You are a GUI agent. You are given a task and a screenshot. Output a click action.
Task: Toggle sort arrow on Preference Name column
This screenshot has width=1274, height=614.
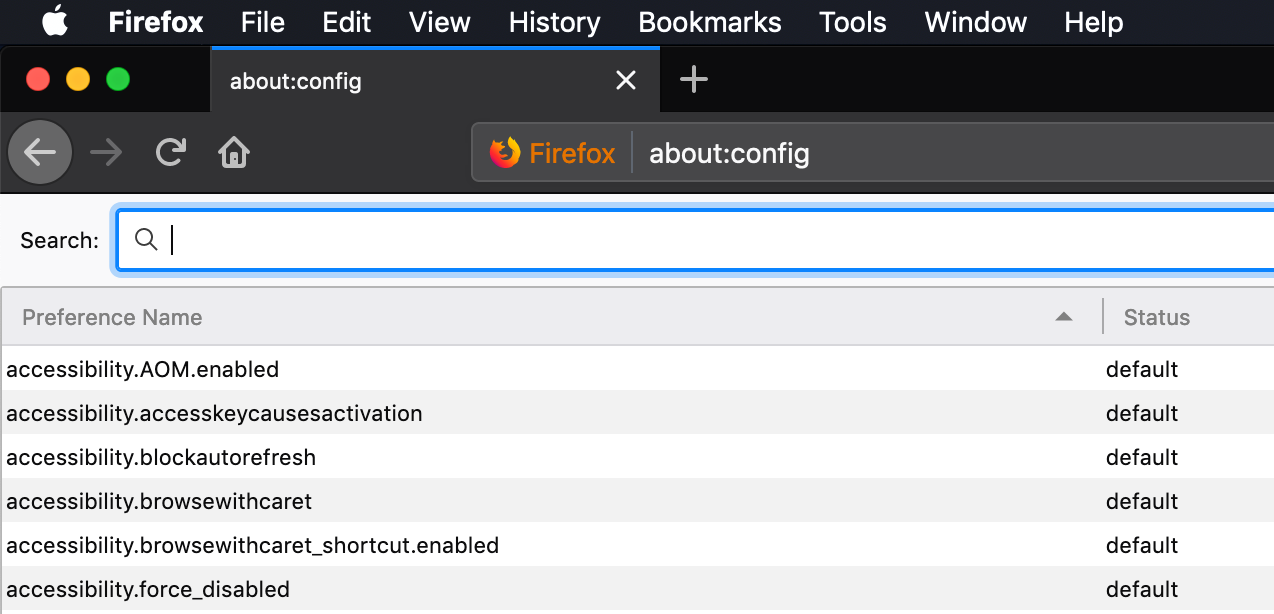coord(1063,317)
